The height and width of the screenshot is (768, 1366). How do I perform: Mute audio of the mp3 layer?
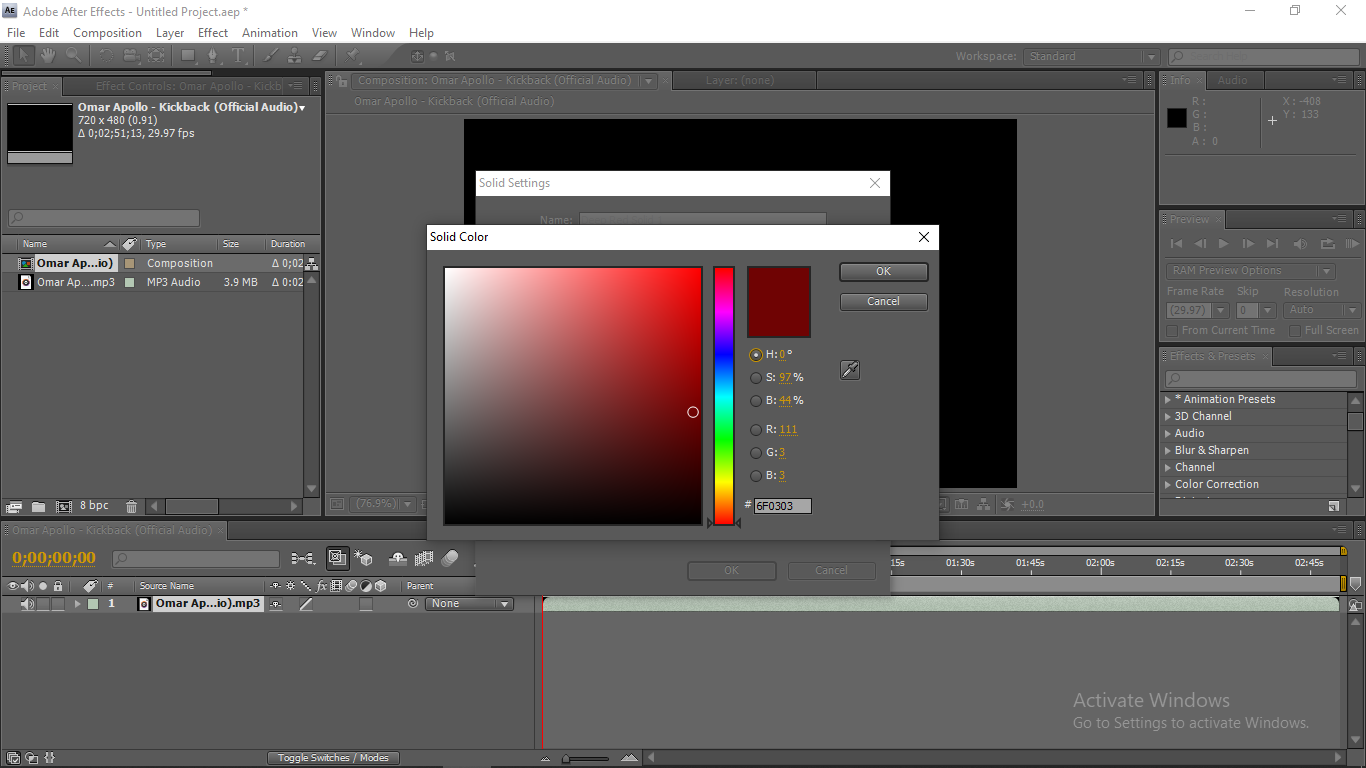click(x=28, y=604)
